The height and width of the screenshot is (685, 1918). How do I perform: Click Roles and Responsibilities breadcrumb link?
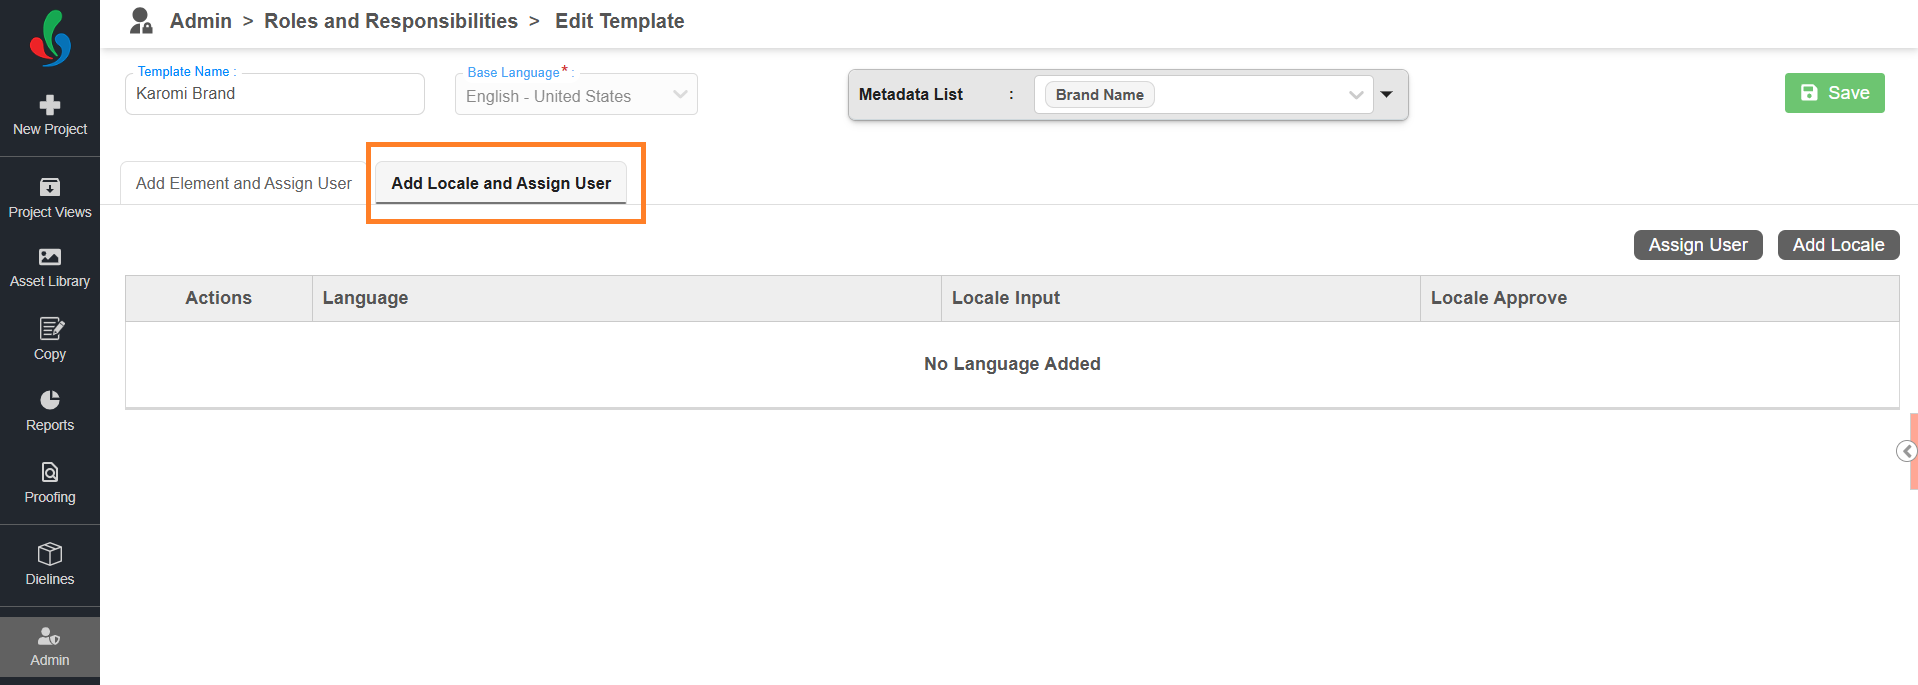(x=391, y=21)
